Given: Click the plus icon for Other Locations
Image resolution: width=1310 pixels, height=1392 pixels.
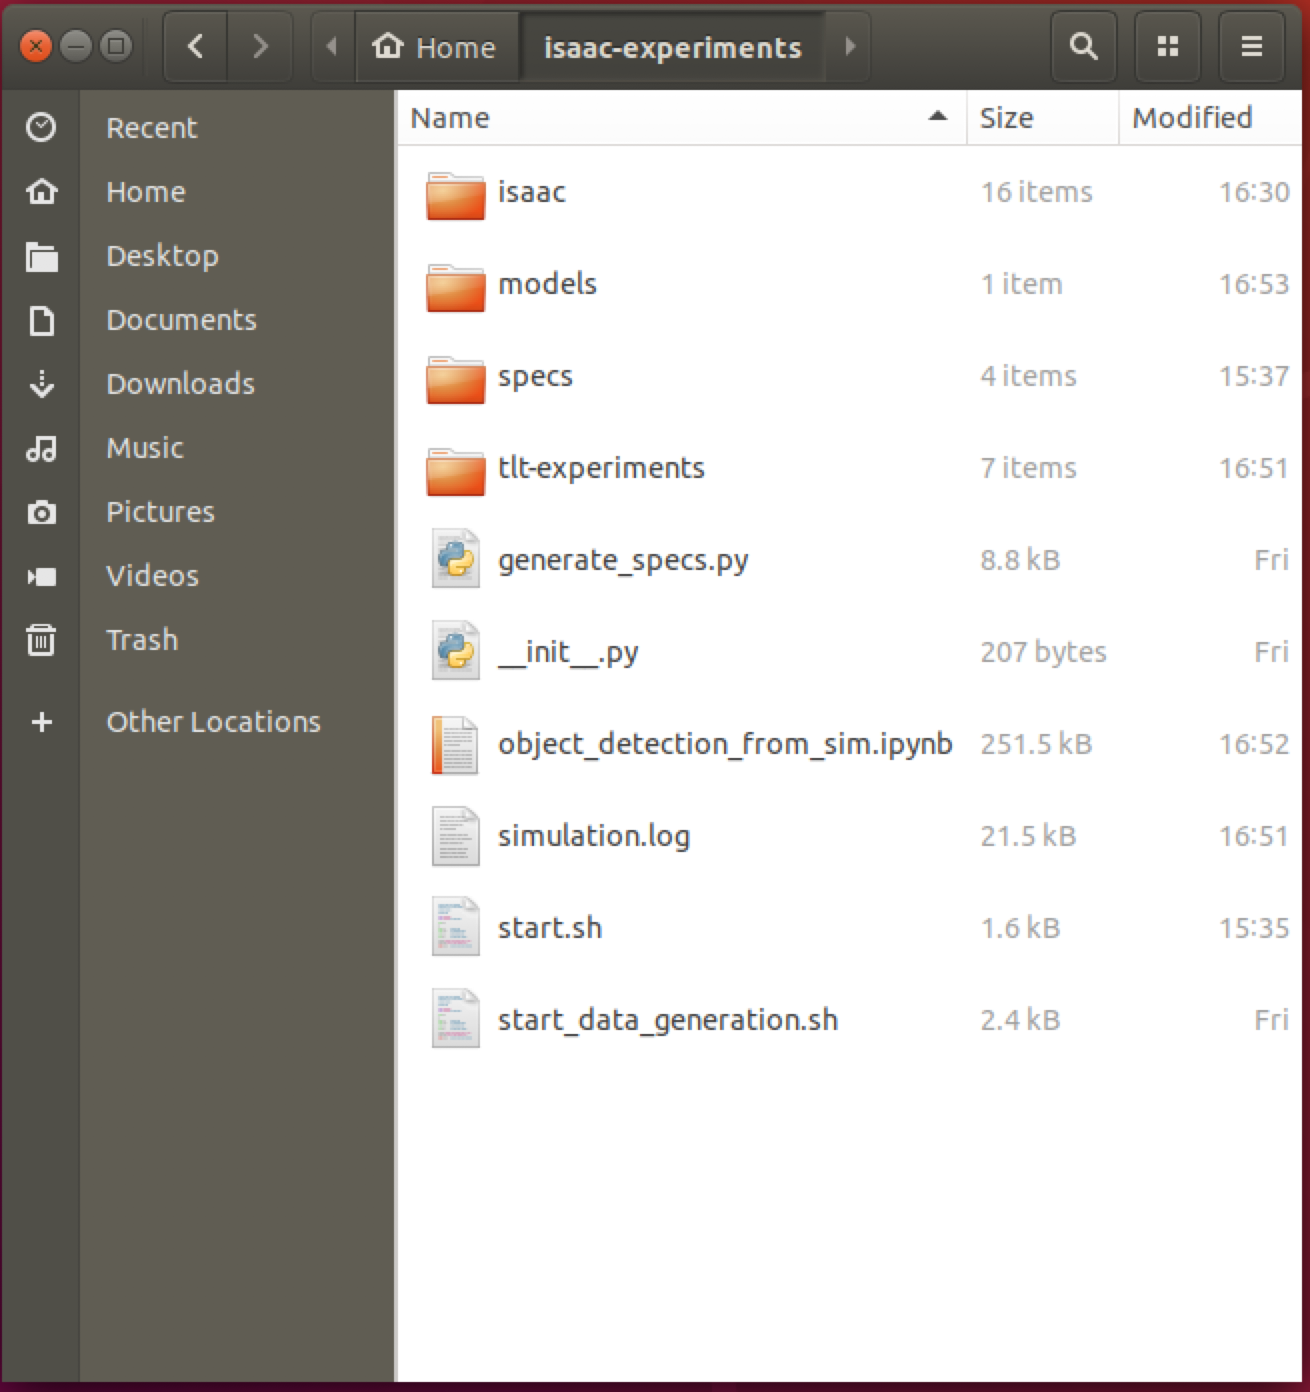Looking at the screenshot, I should [x=41, y=722].
